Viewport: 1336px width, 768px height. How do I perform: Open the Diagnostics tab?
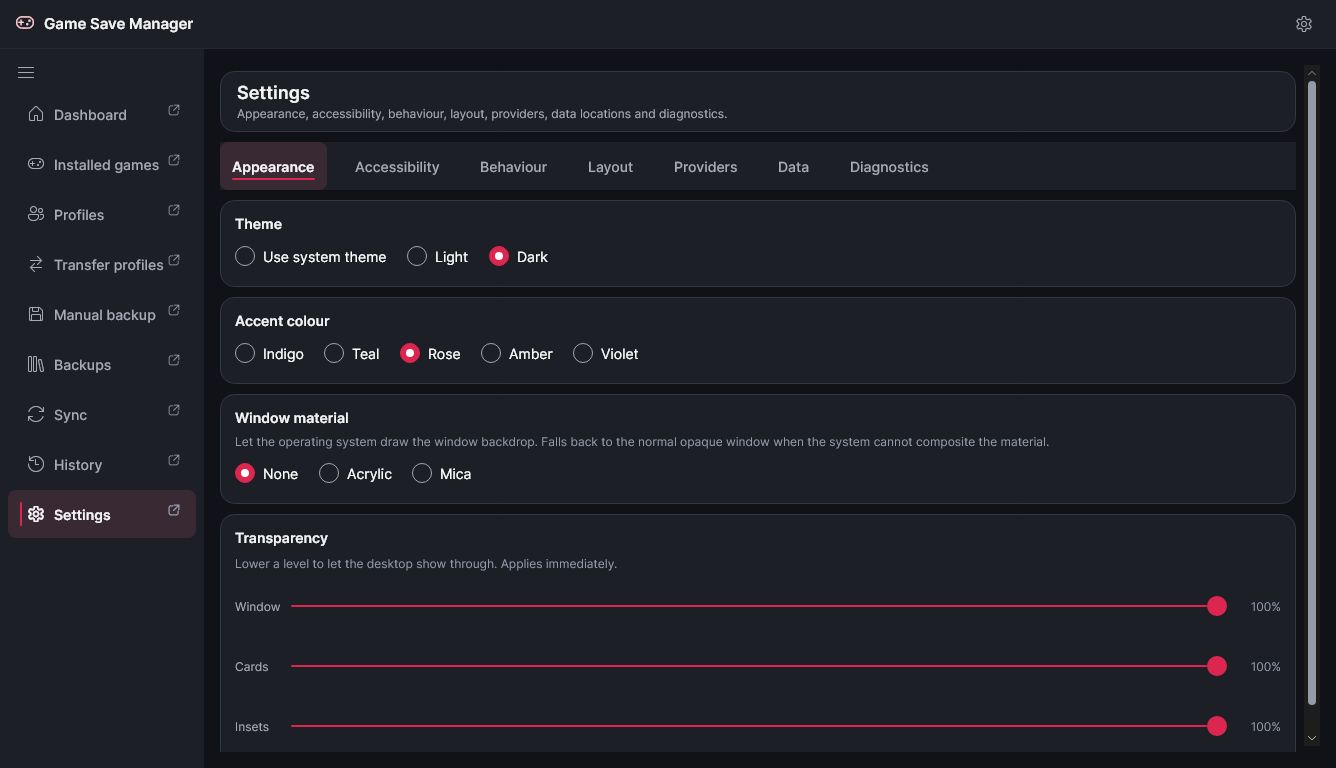(889, 167)
